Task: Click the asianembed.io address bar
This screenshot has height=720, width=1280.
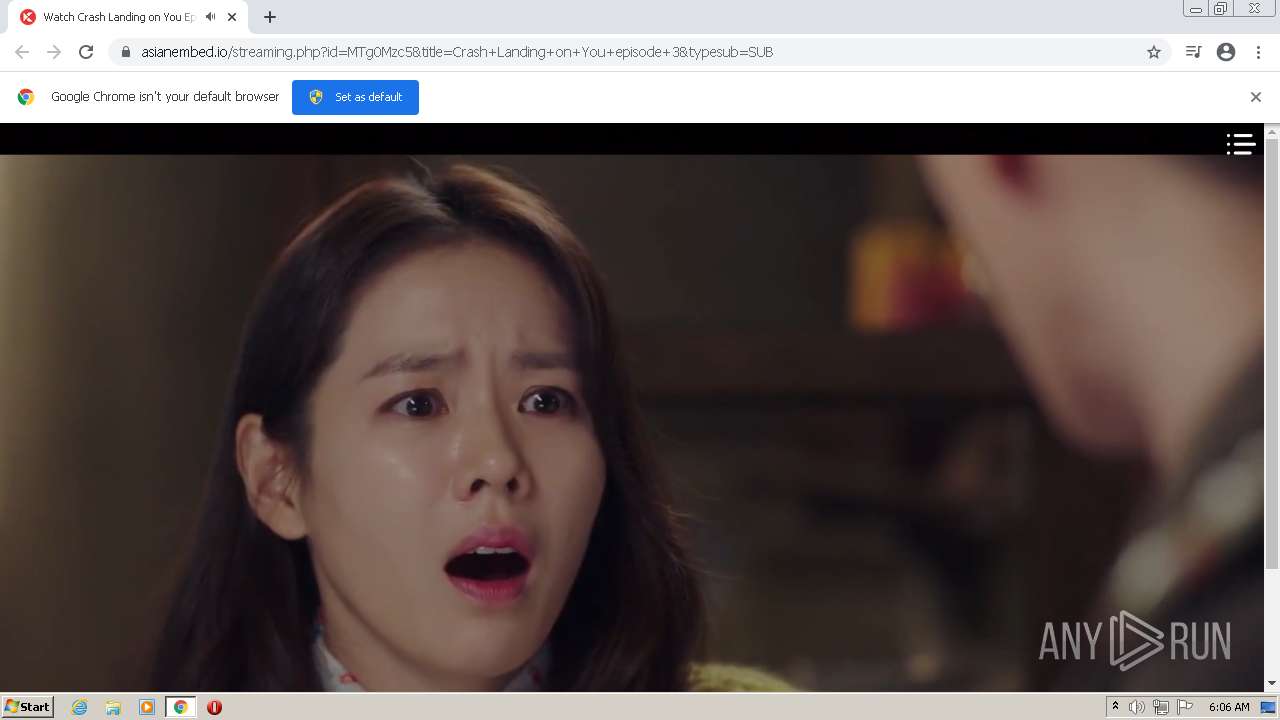Action: 640,52
